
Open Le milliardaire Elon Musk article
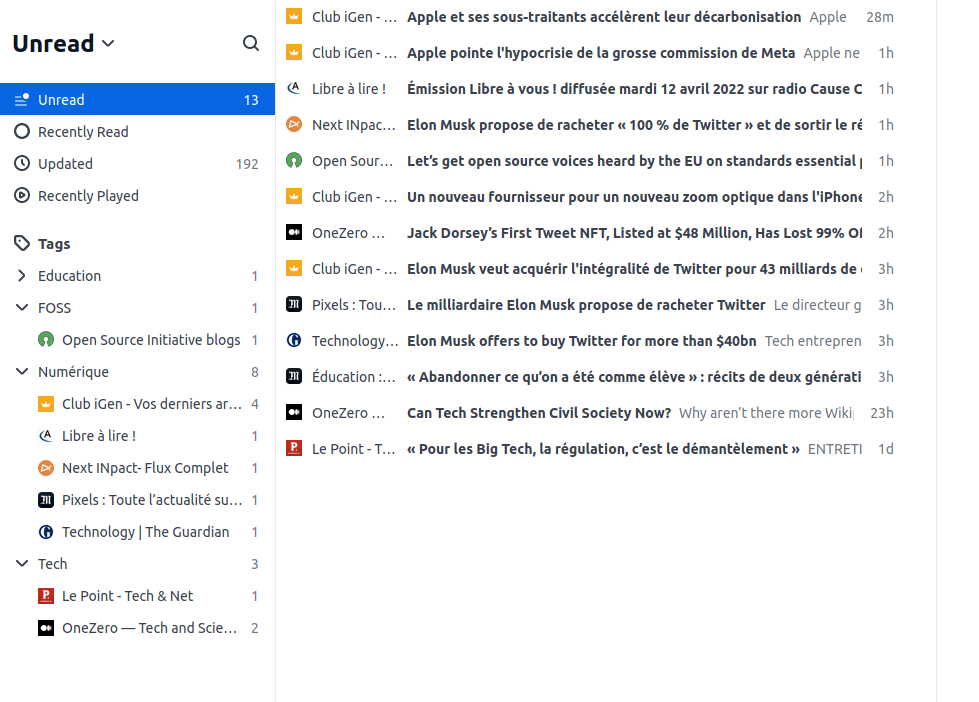pyautogui.click(x=586, y=305)
